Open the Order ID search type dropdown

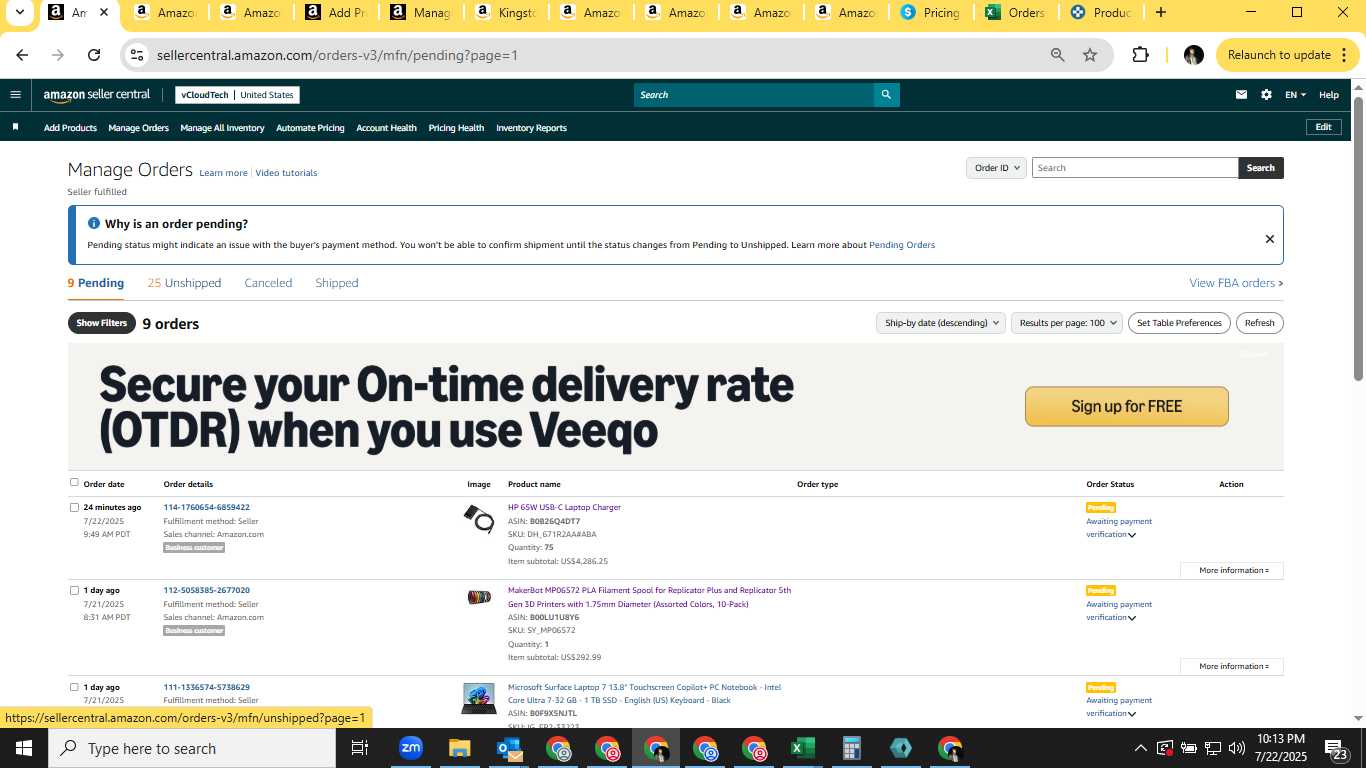tap(997, 168)
